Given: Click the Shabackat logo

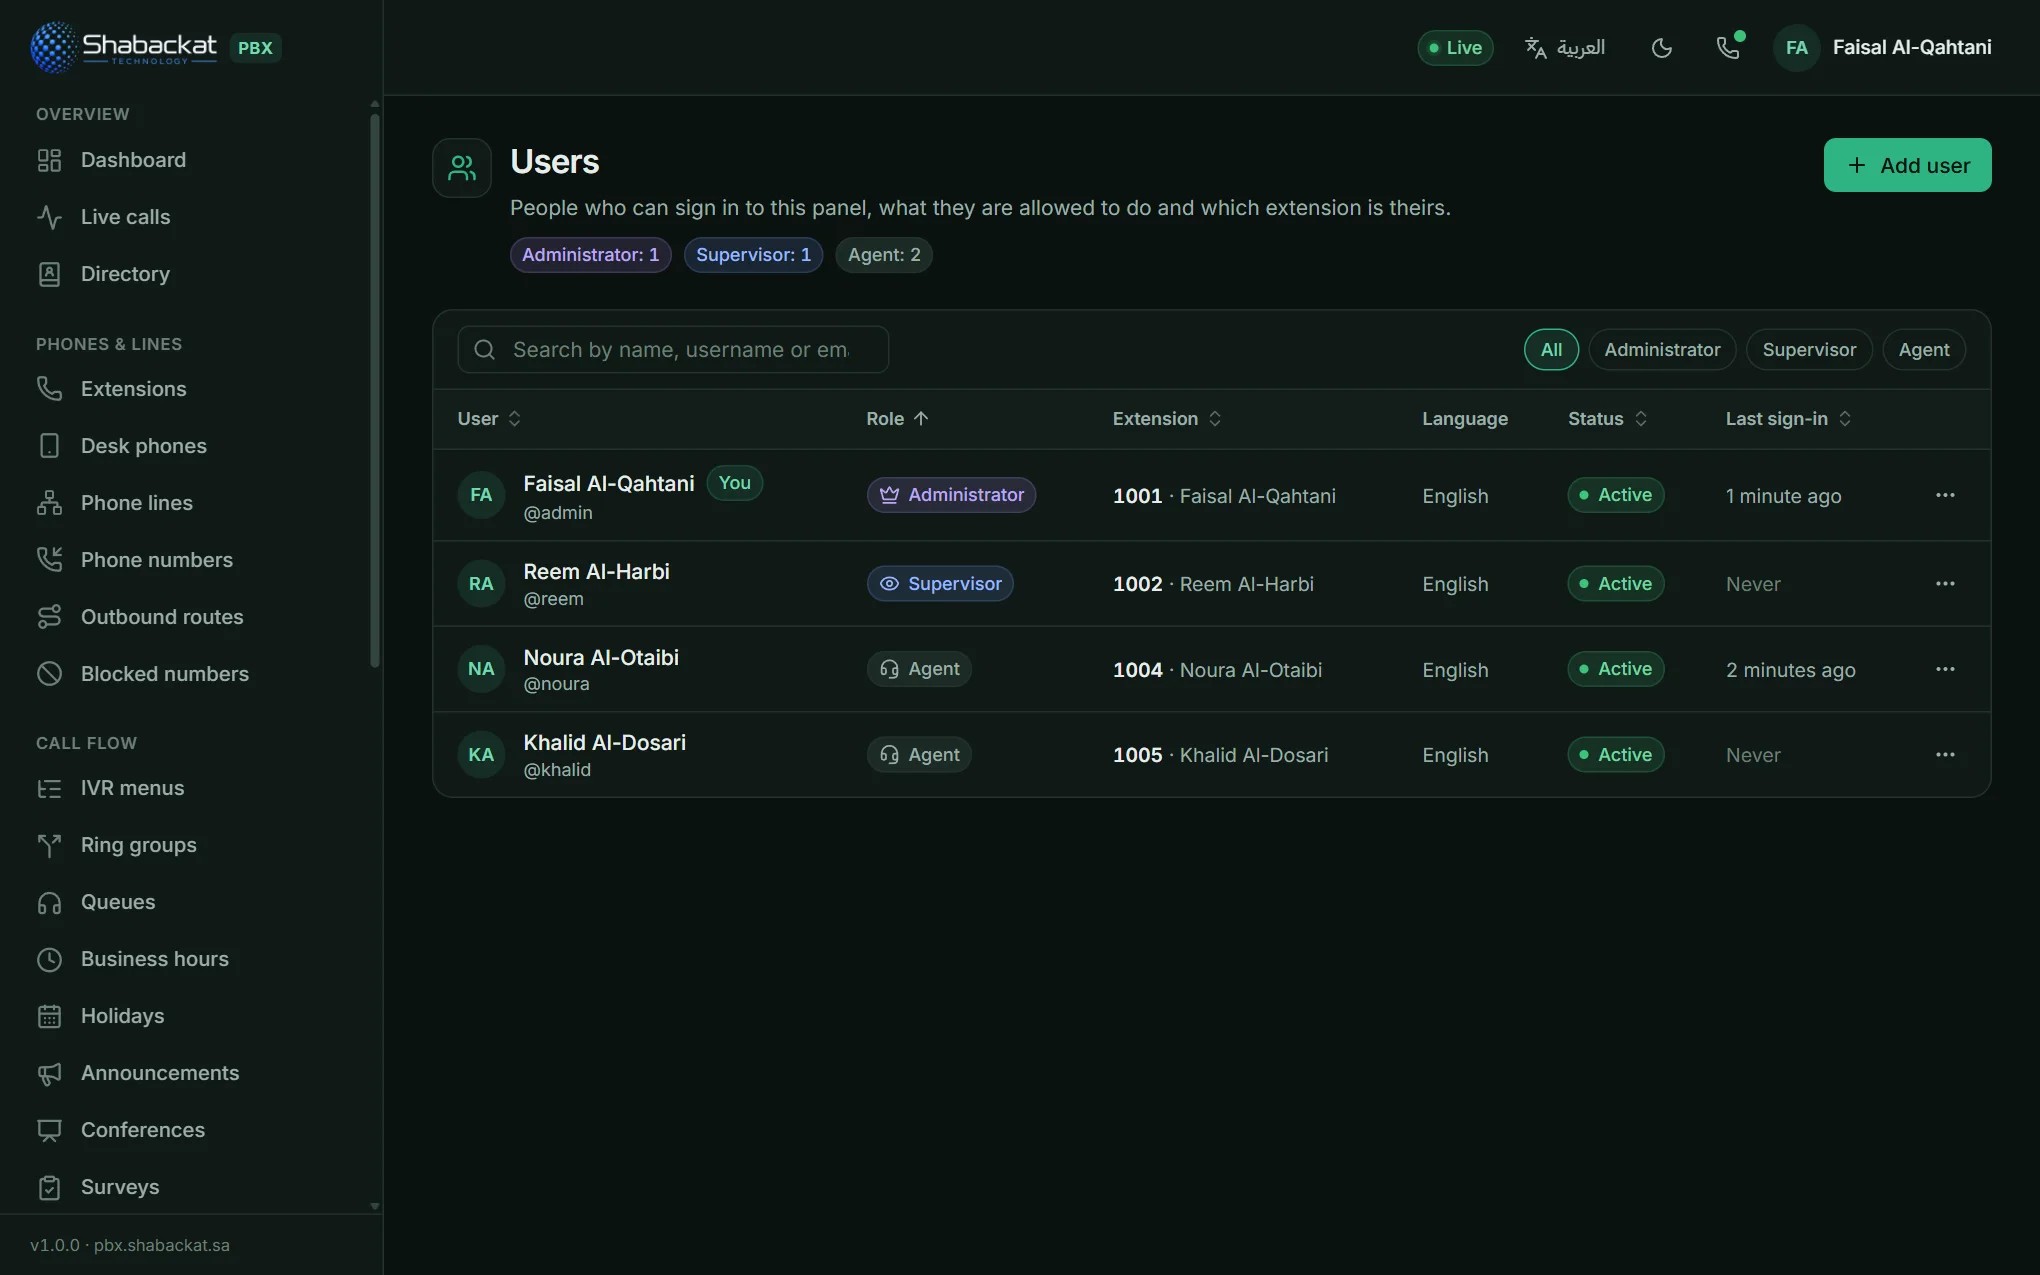Looking at the screenshot, I should tap(124, 47).
